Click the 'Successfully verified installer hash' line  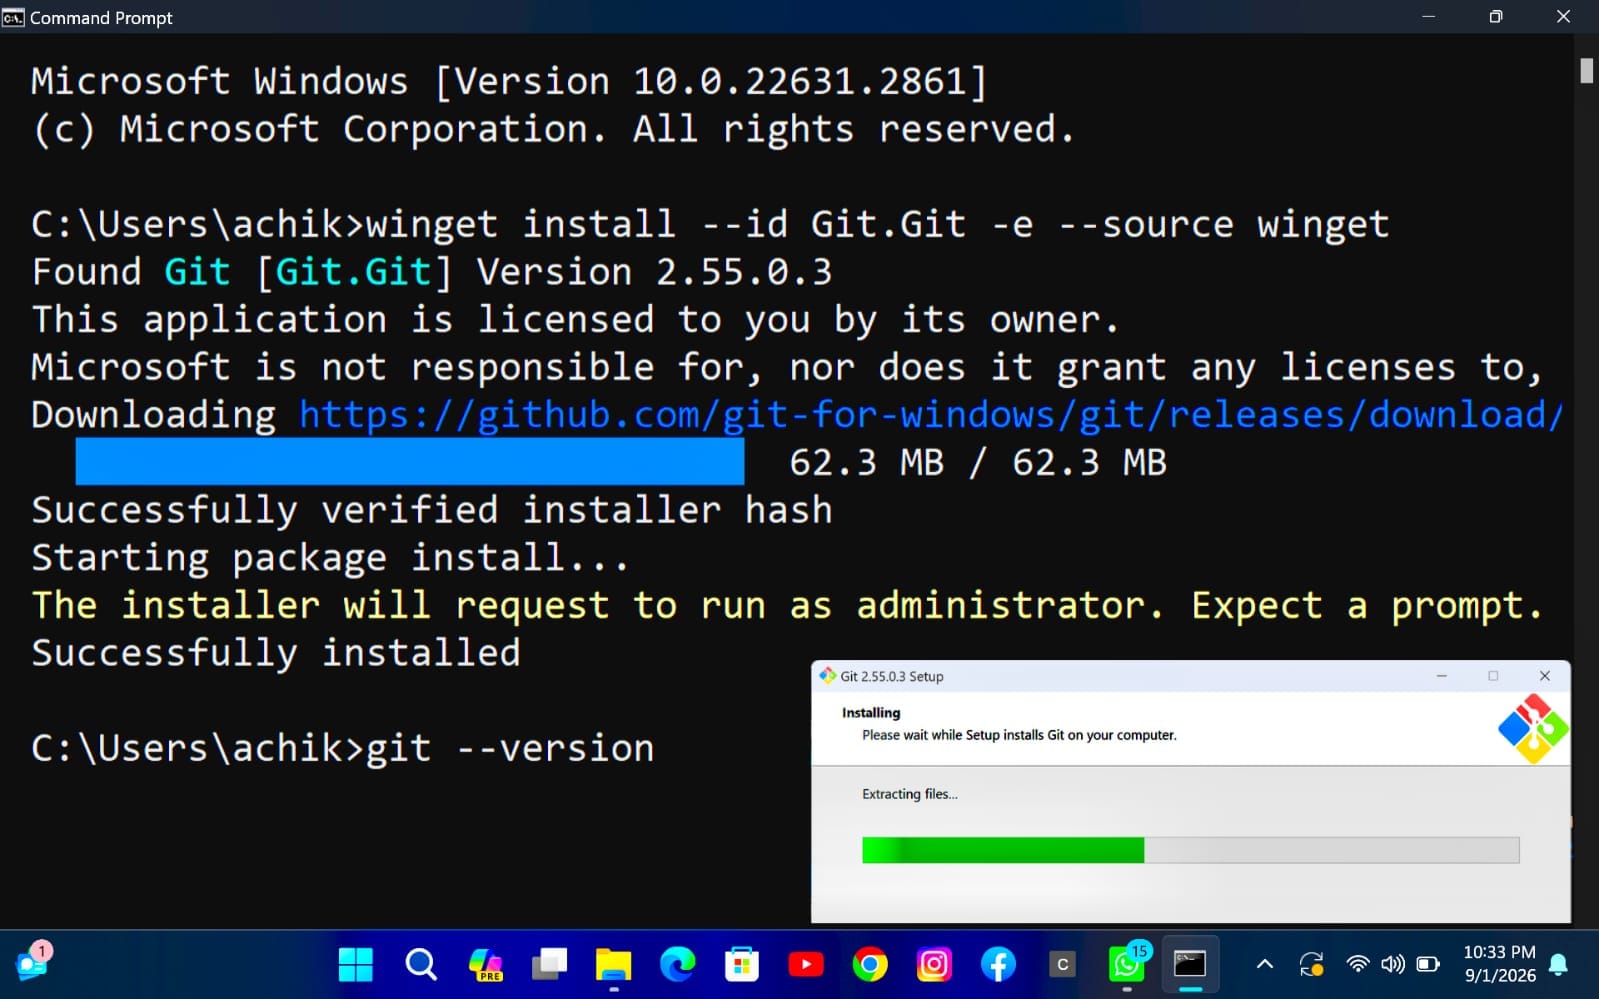(432, 510)
